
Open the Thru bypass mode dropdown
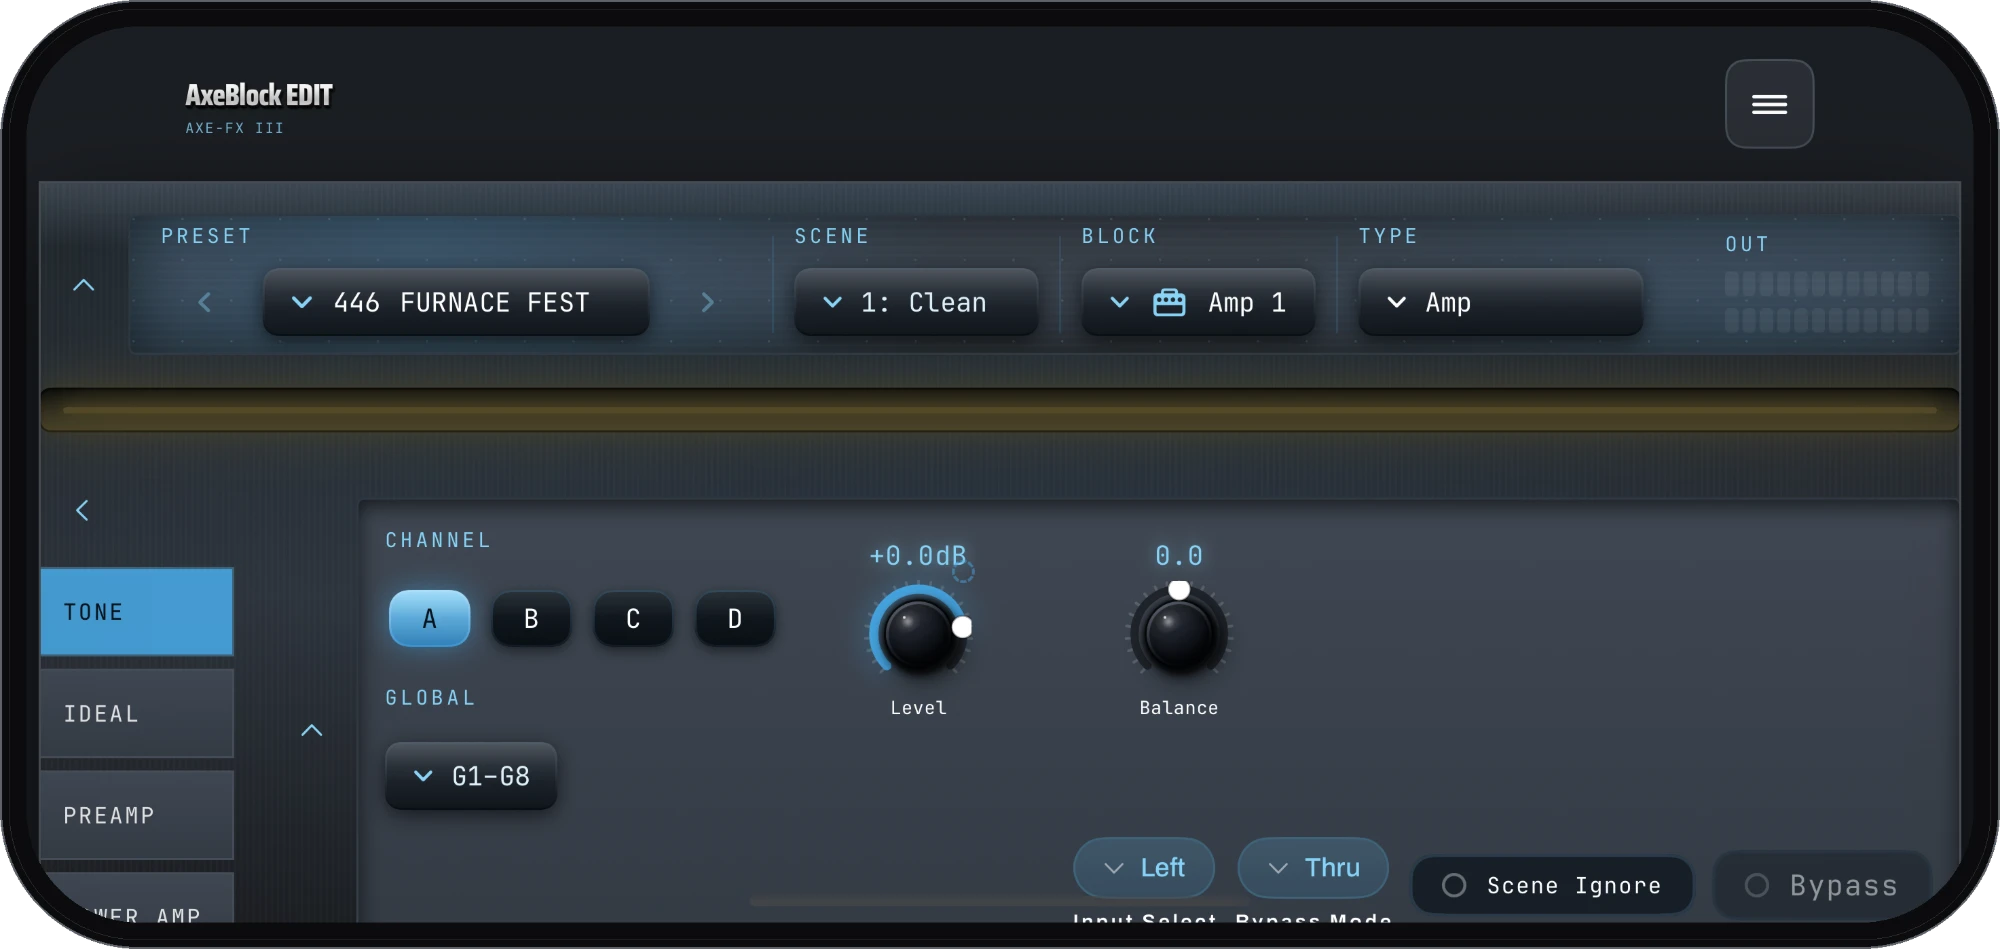pos(1313,867)
